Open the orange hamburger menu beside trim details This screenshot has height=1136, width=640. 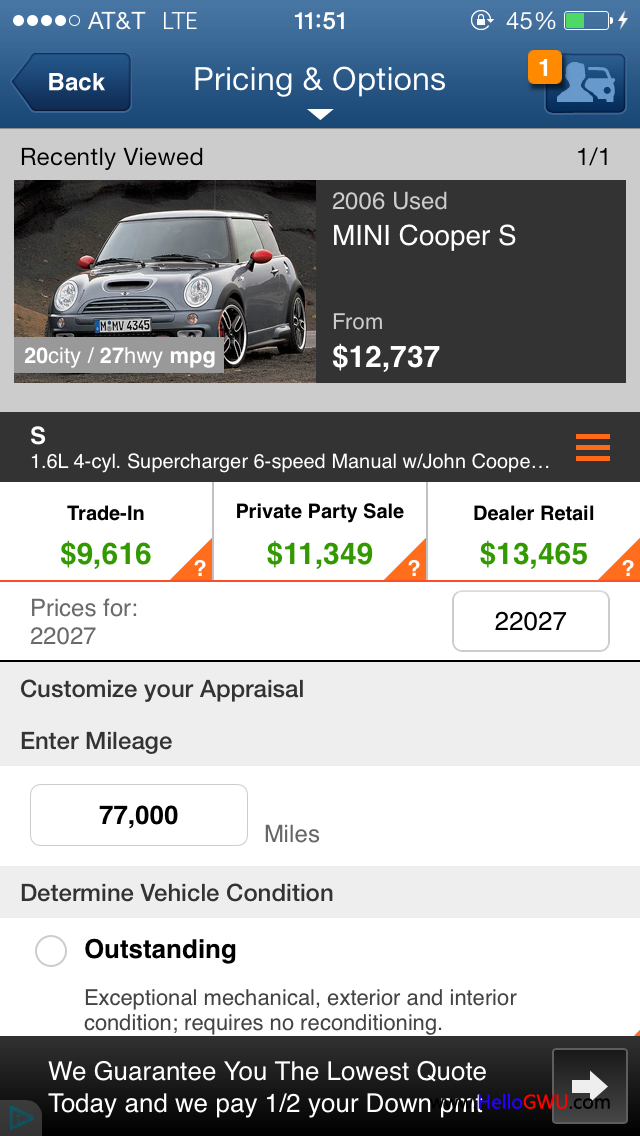point(592,447)
